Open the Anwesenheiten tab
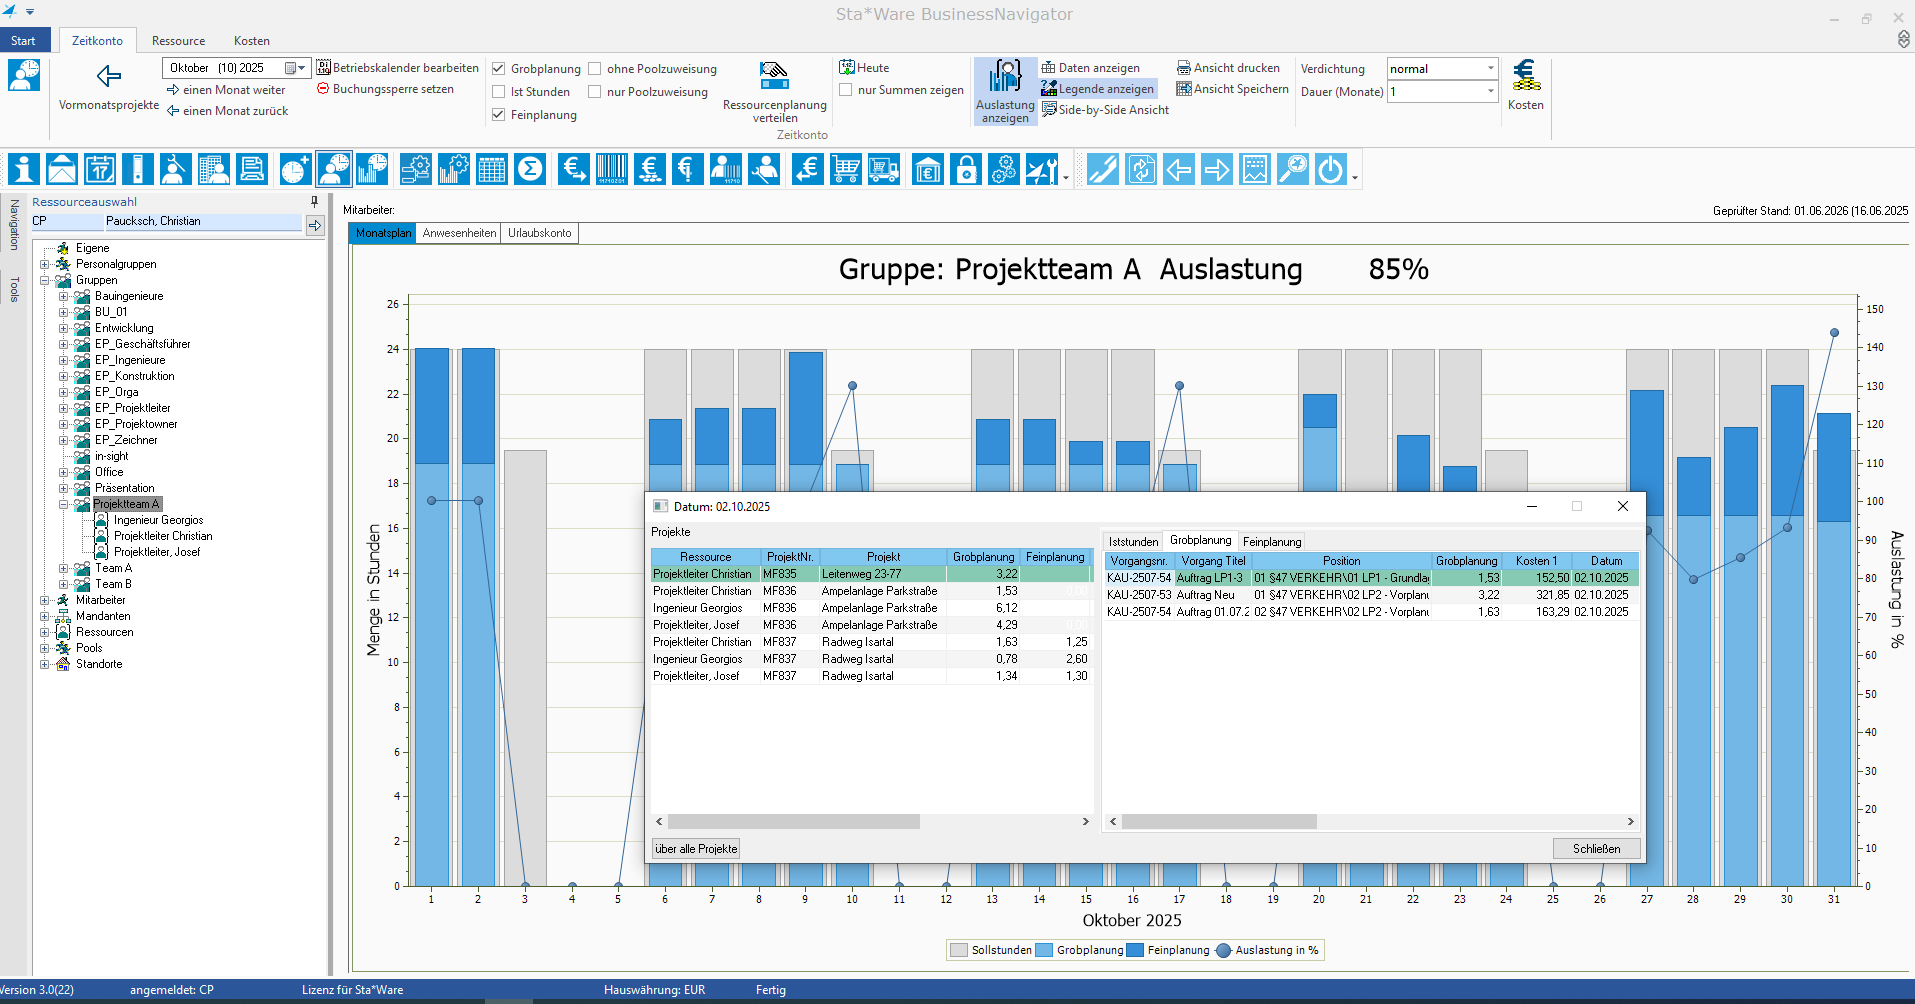This screenshot has width=1915, height=1004. coord(459,233)
